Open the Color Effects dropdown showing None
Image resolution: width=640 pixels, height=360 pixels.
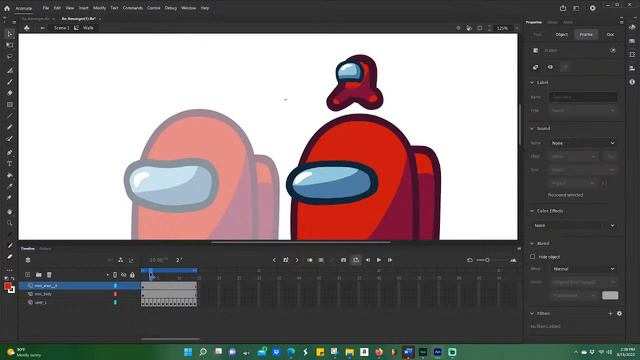574,225
